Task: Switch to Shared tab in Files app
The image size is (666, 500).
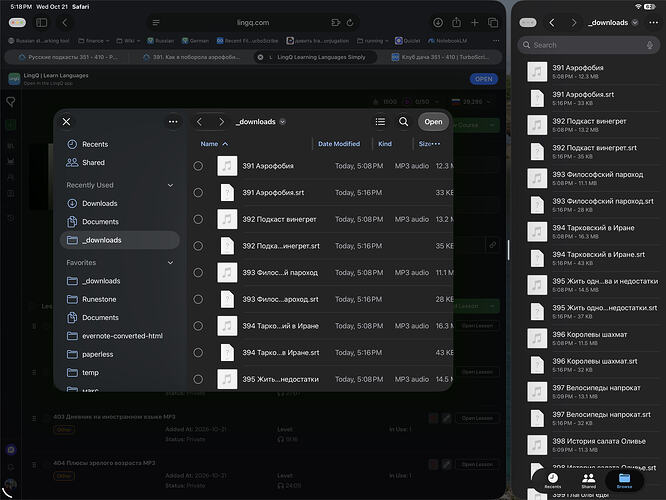Action: pyautogui.click(x=589, y=481)
